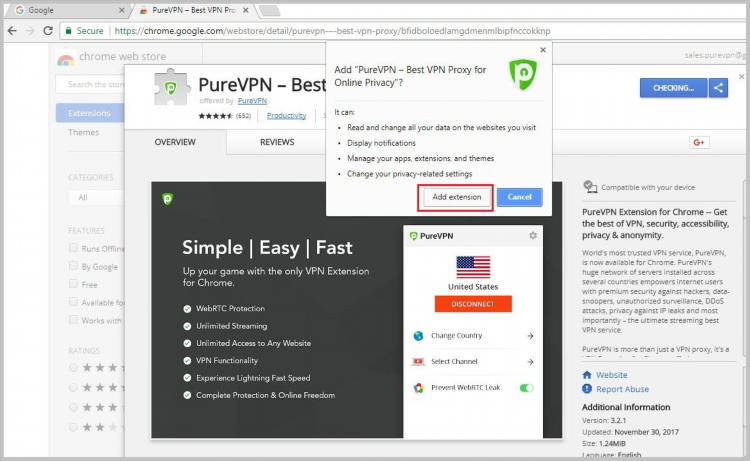Check the Works with Google Drive filter
The height and width of the screenshot is (461, 750).
coord(73,319)
